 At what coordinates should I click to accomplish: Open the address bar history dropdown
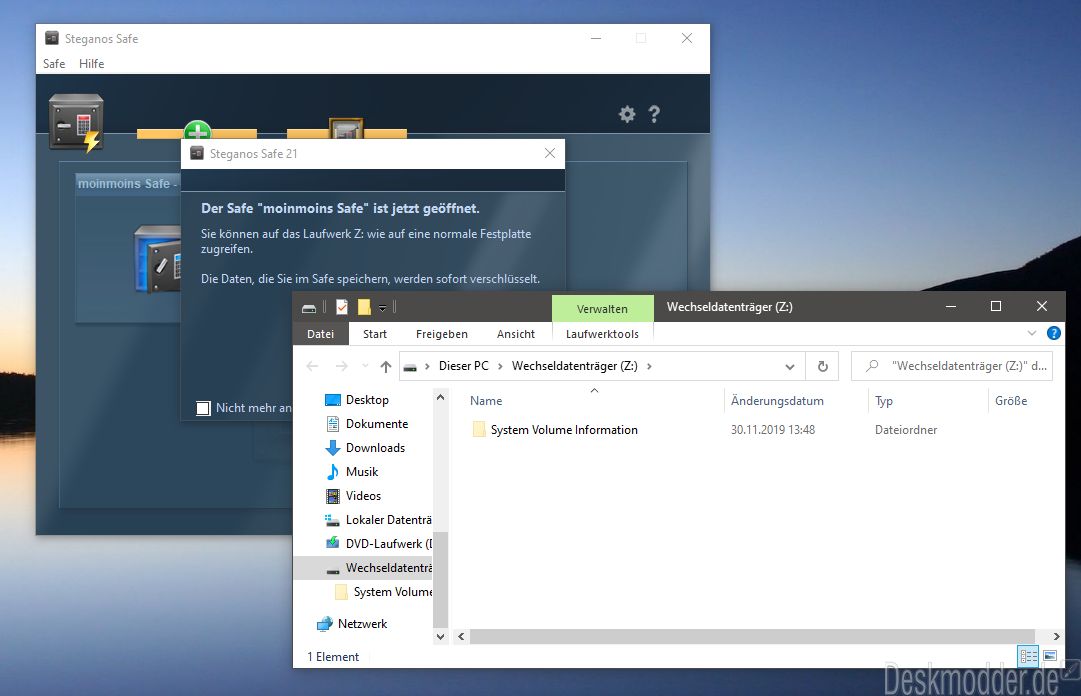790,367
